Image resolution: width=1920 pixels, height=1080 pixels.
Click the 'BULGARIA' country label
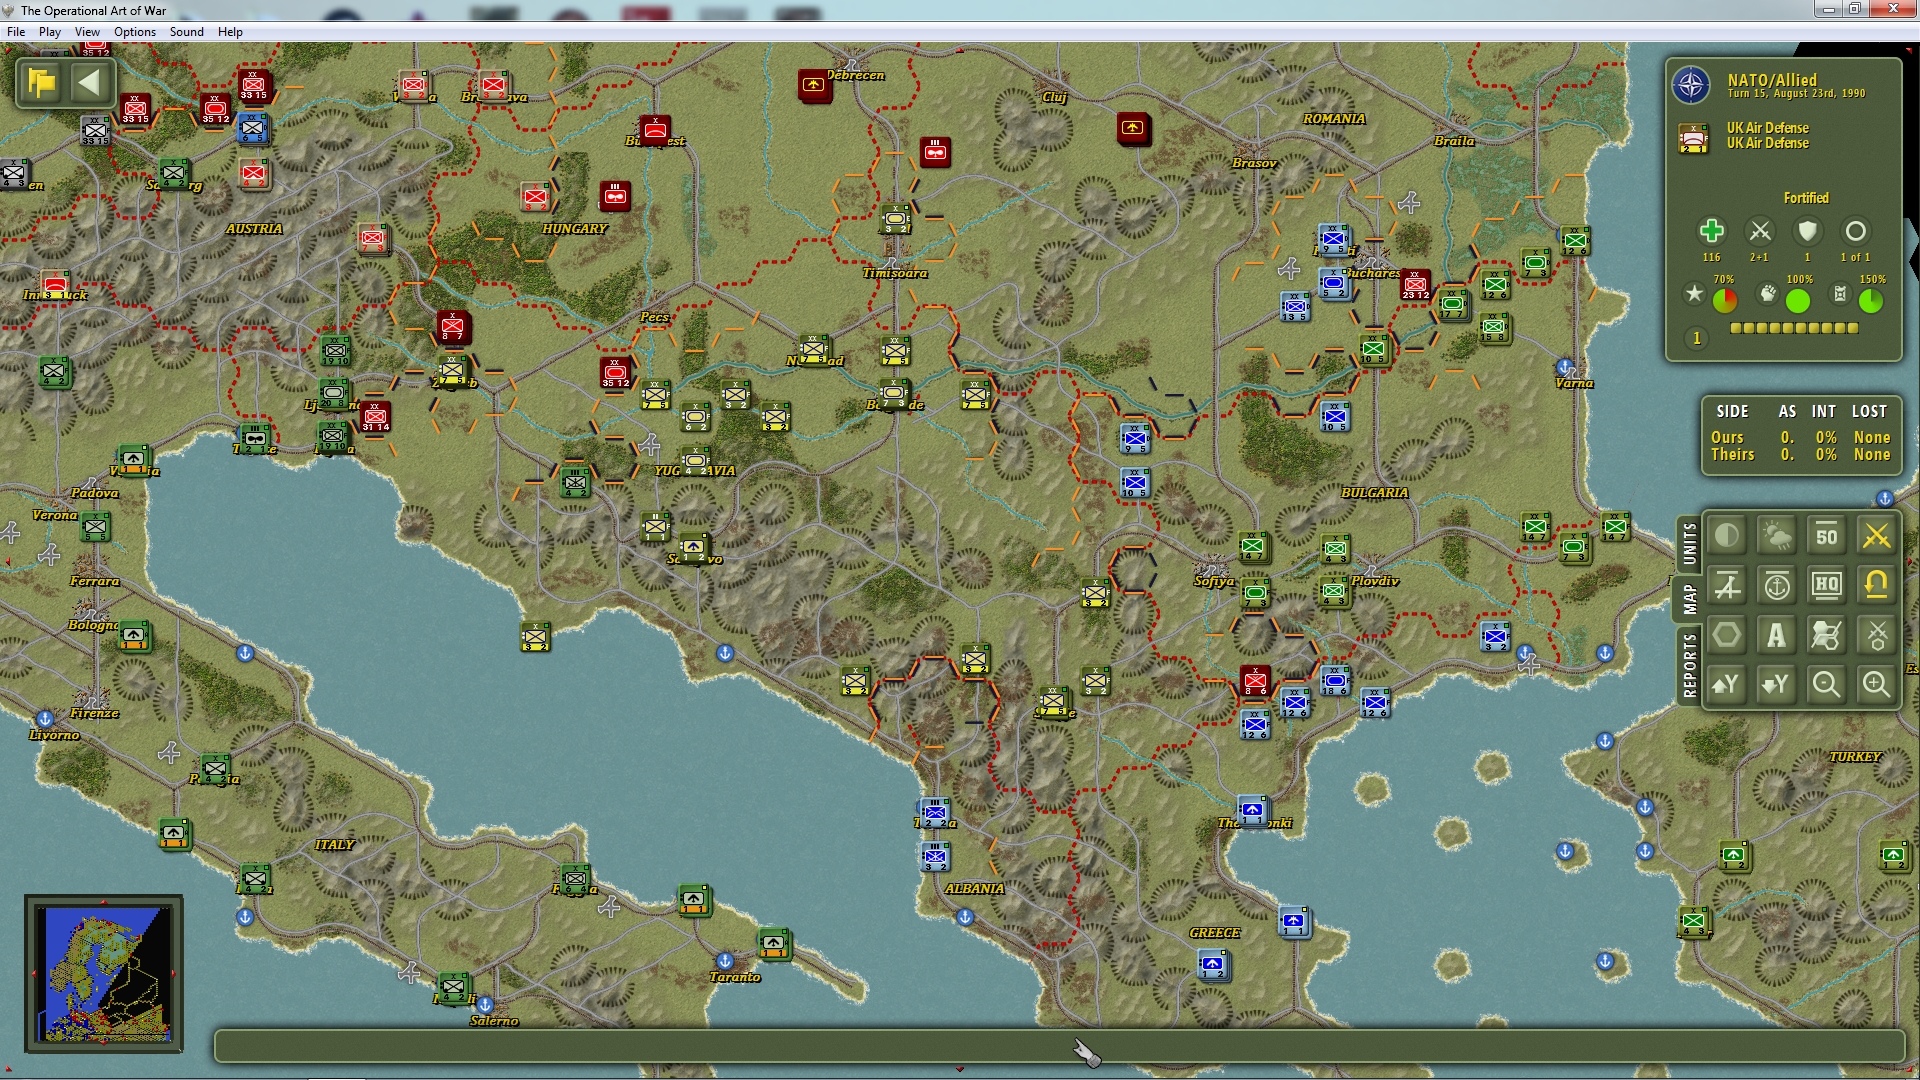tap(1375, 493)
